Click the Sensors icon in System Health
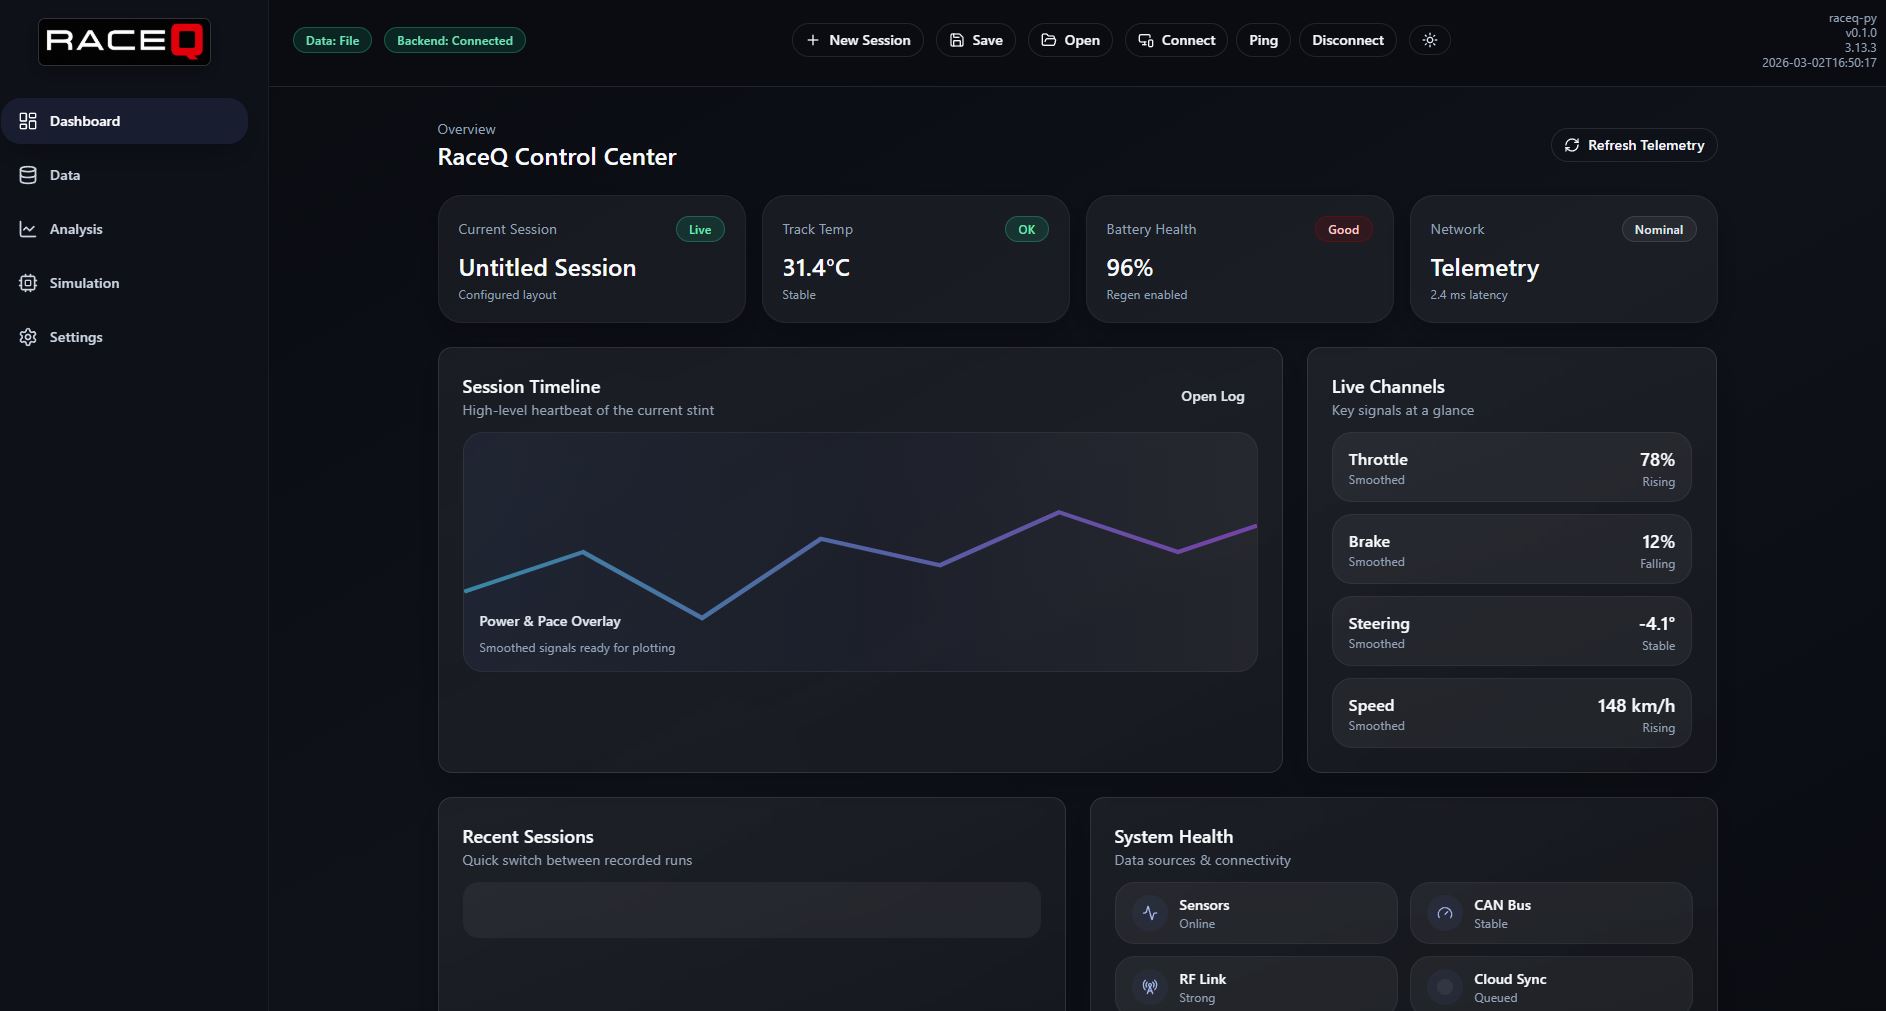The width and height of the screenshot is (1886, 1011). [1149, 913]
